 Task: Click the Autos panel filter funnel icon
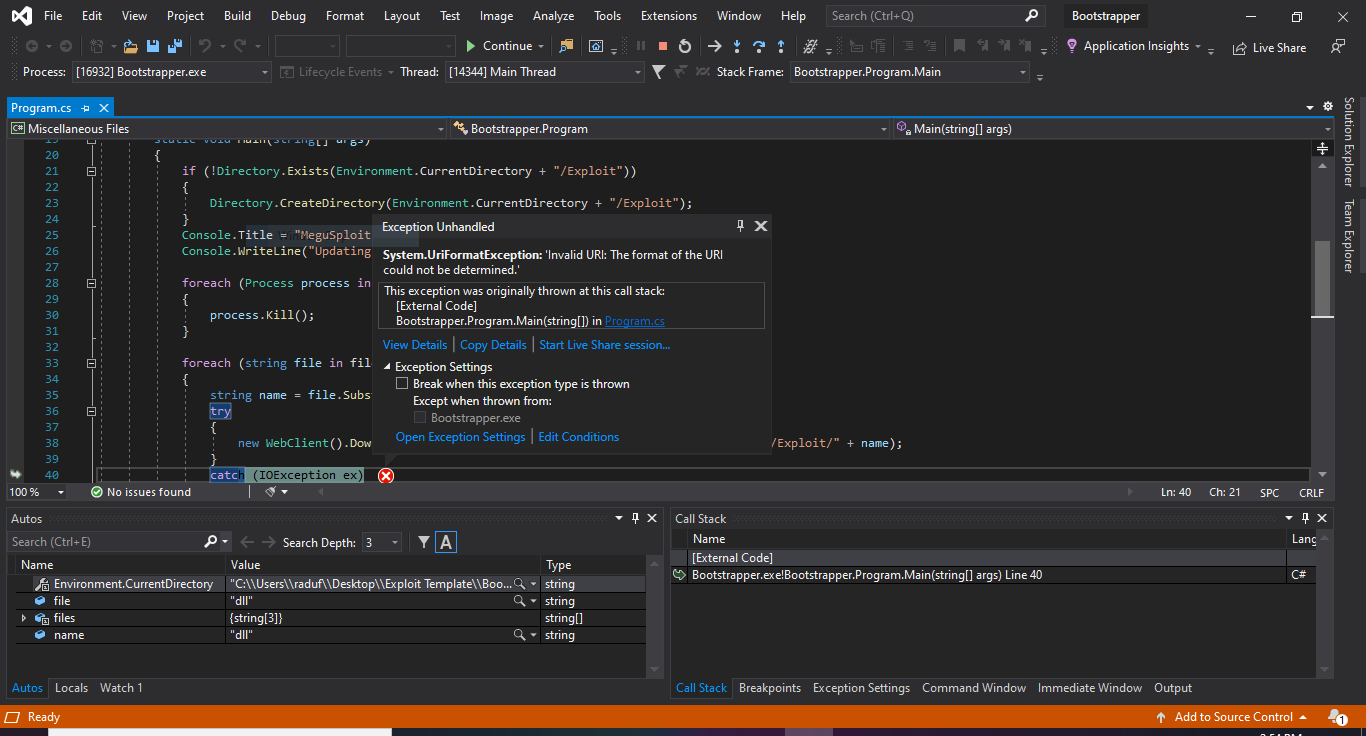pyautogui.click(x=424, y=542)
